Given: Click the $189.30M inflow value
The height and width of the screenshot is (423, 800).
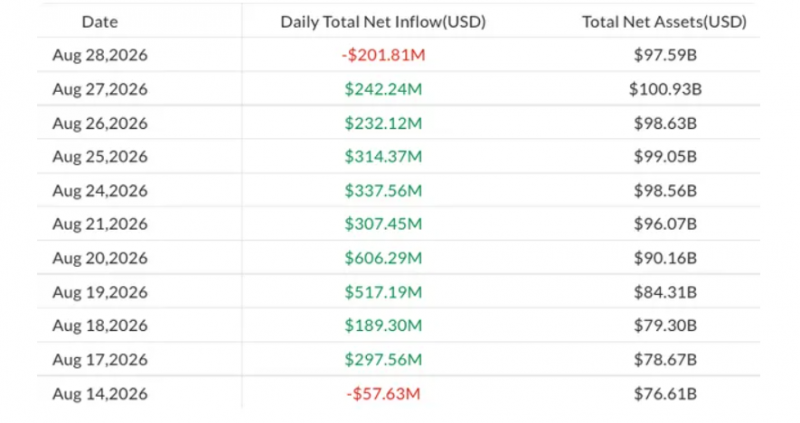Looking at the screenshot, I should point(383,326).
